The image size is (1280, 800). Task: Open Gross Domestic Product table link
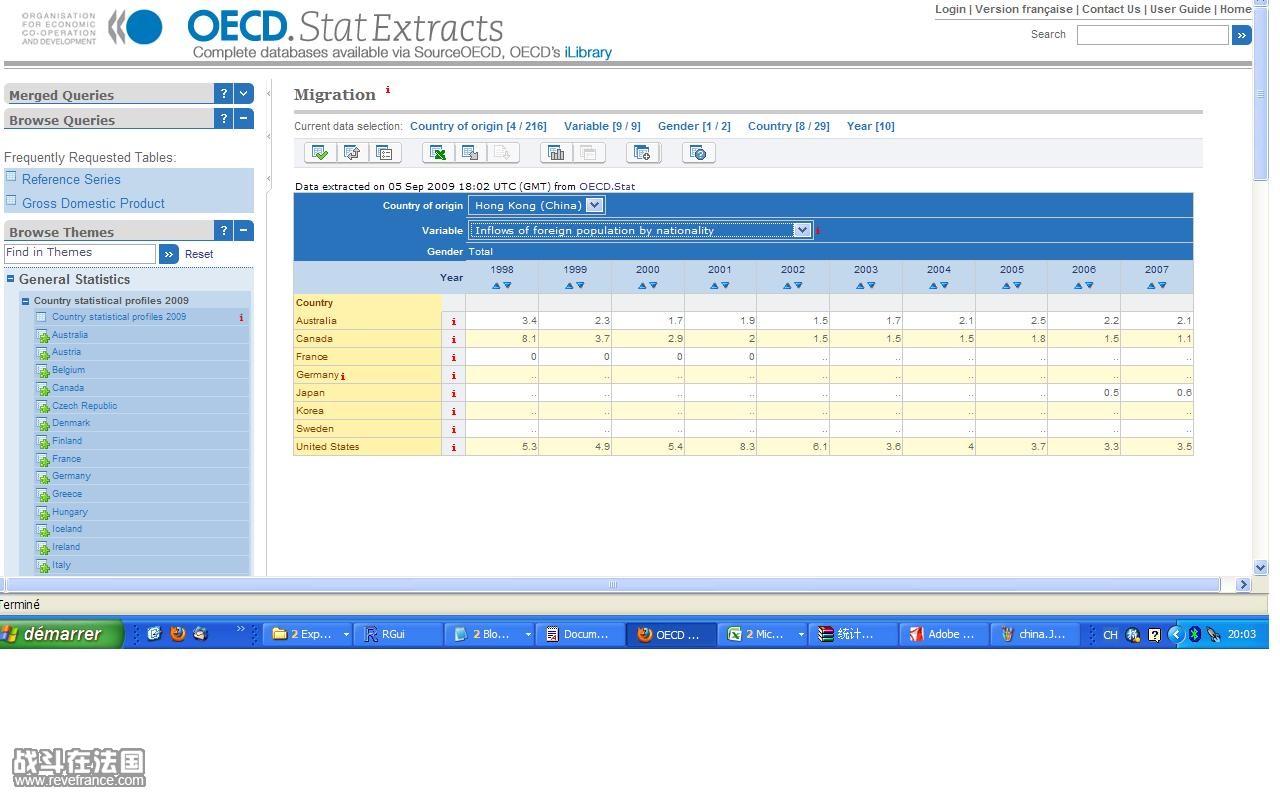click(93, 203)
